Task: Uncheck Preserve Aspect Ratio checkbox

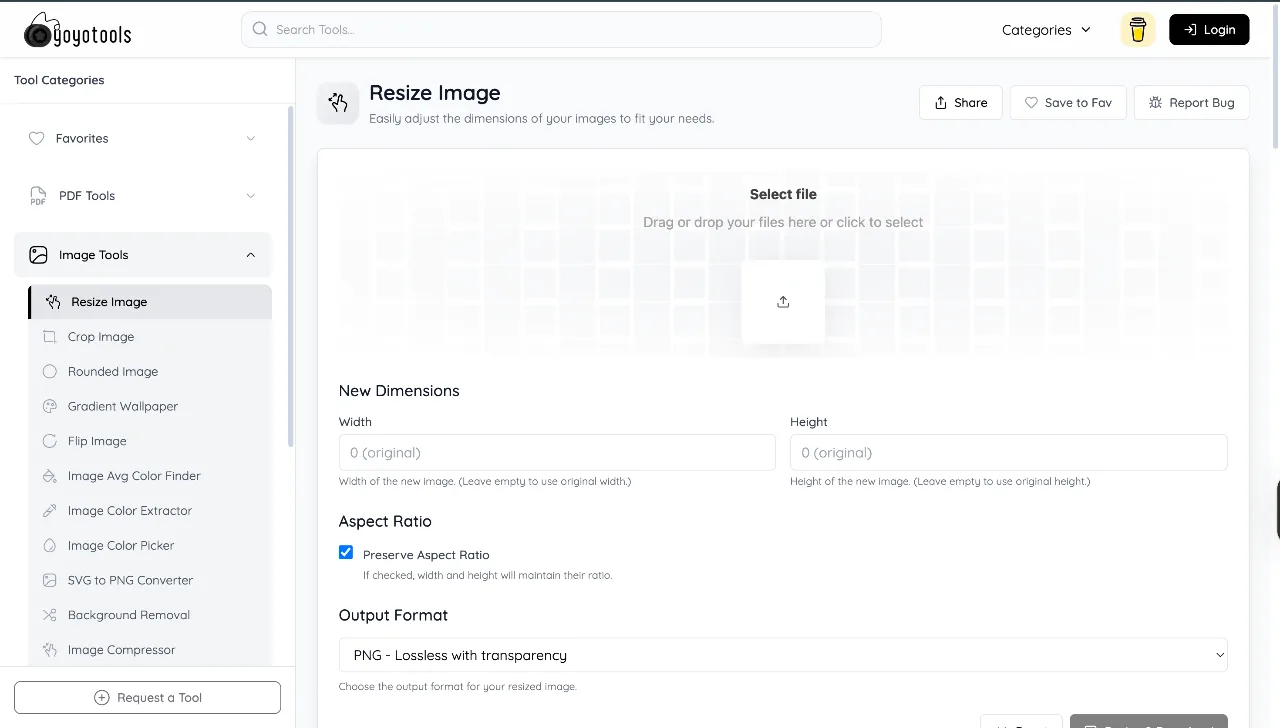Action: 346,552
